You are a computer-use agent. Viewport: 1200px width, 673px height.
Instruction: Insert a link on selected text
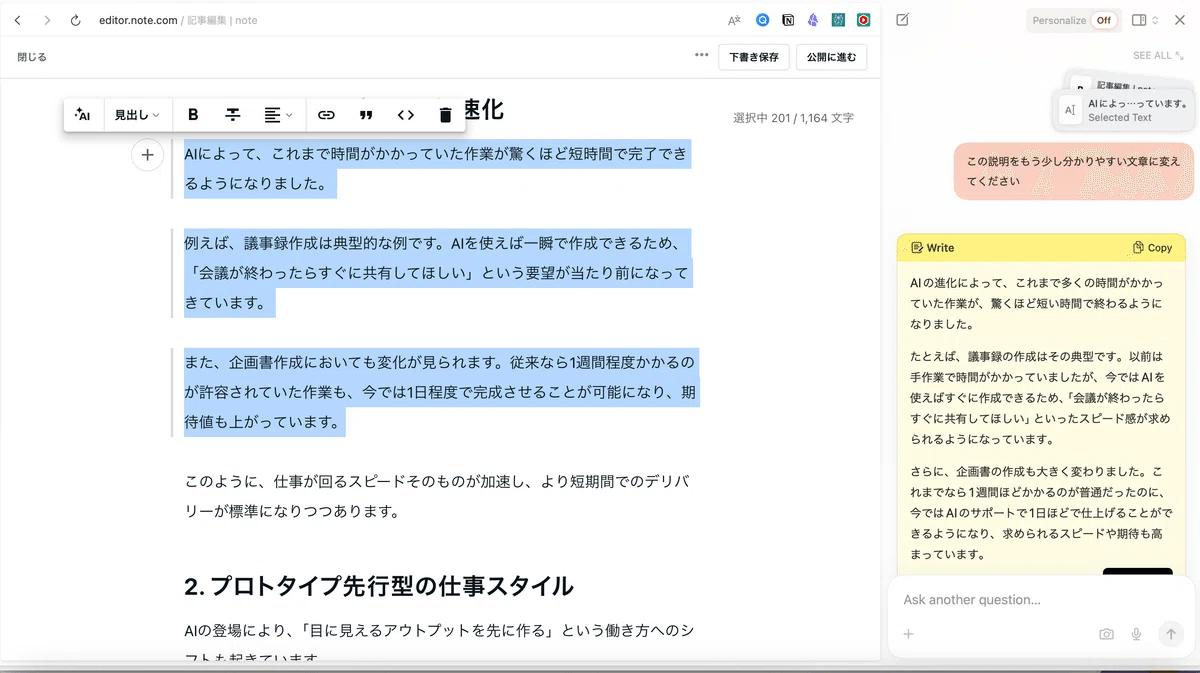click(x=326, y=115)
